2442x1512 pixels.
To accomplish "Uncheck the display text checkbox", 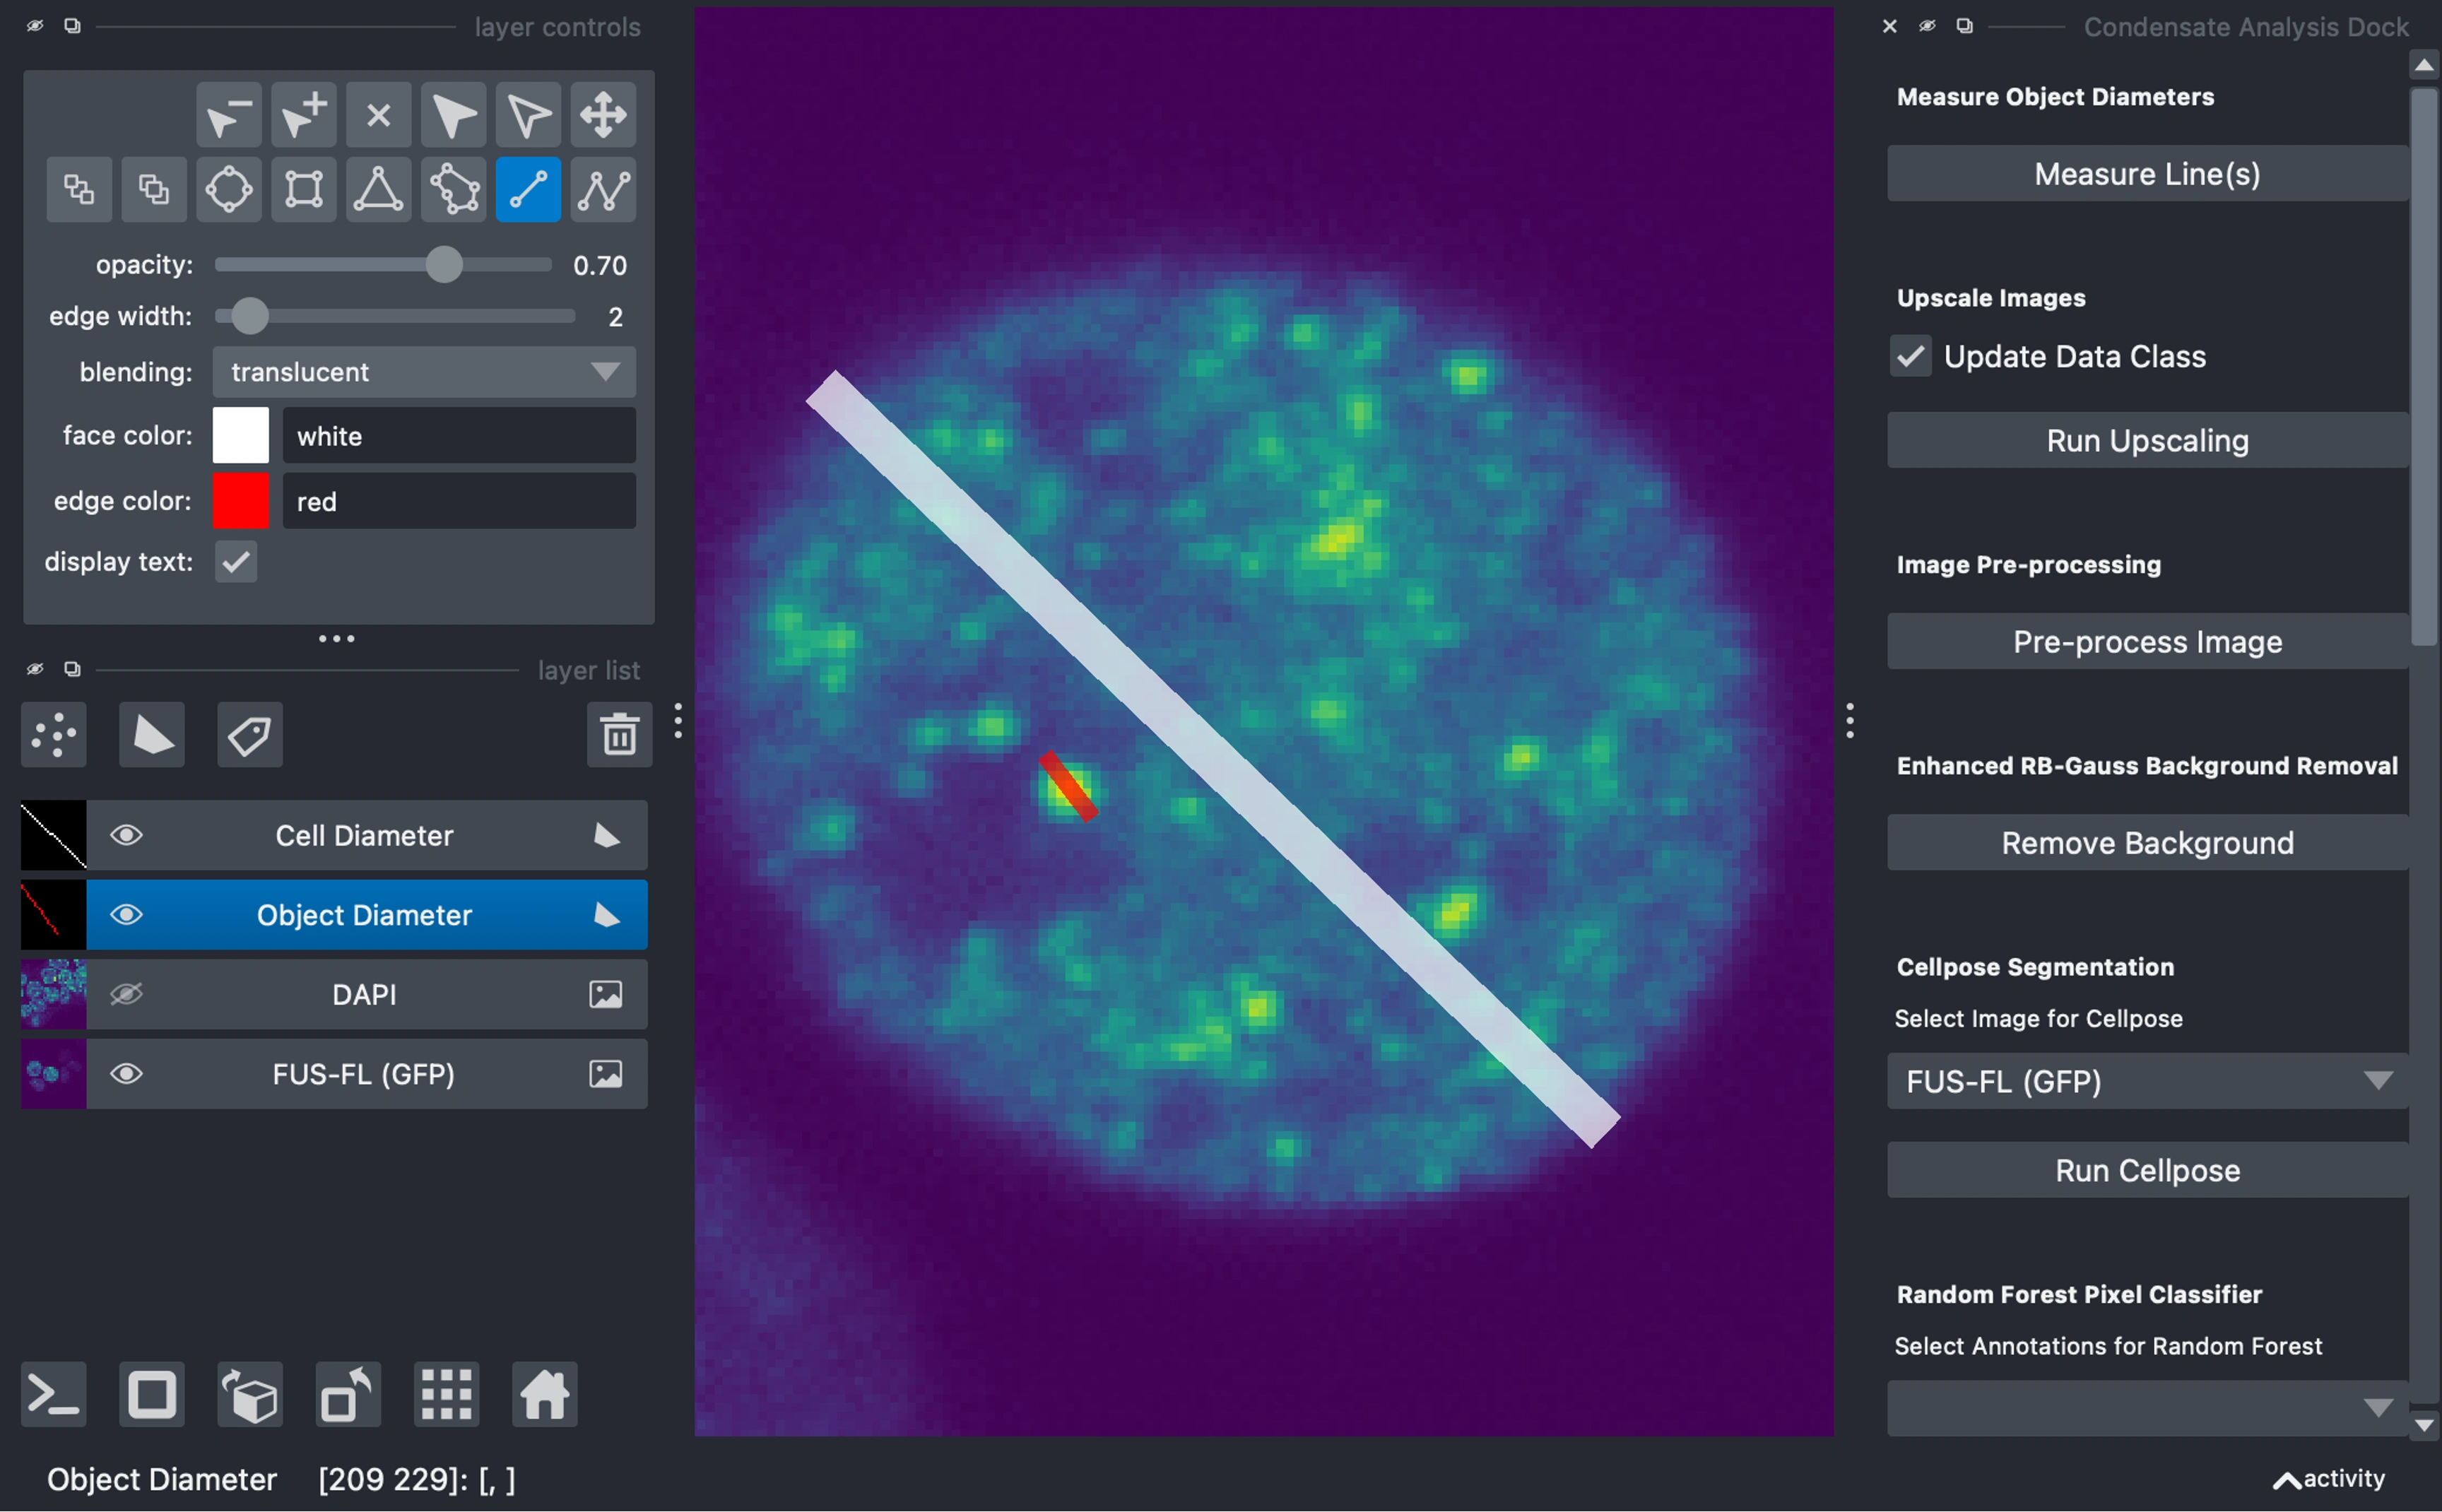I will [236, 562].
